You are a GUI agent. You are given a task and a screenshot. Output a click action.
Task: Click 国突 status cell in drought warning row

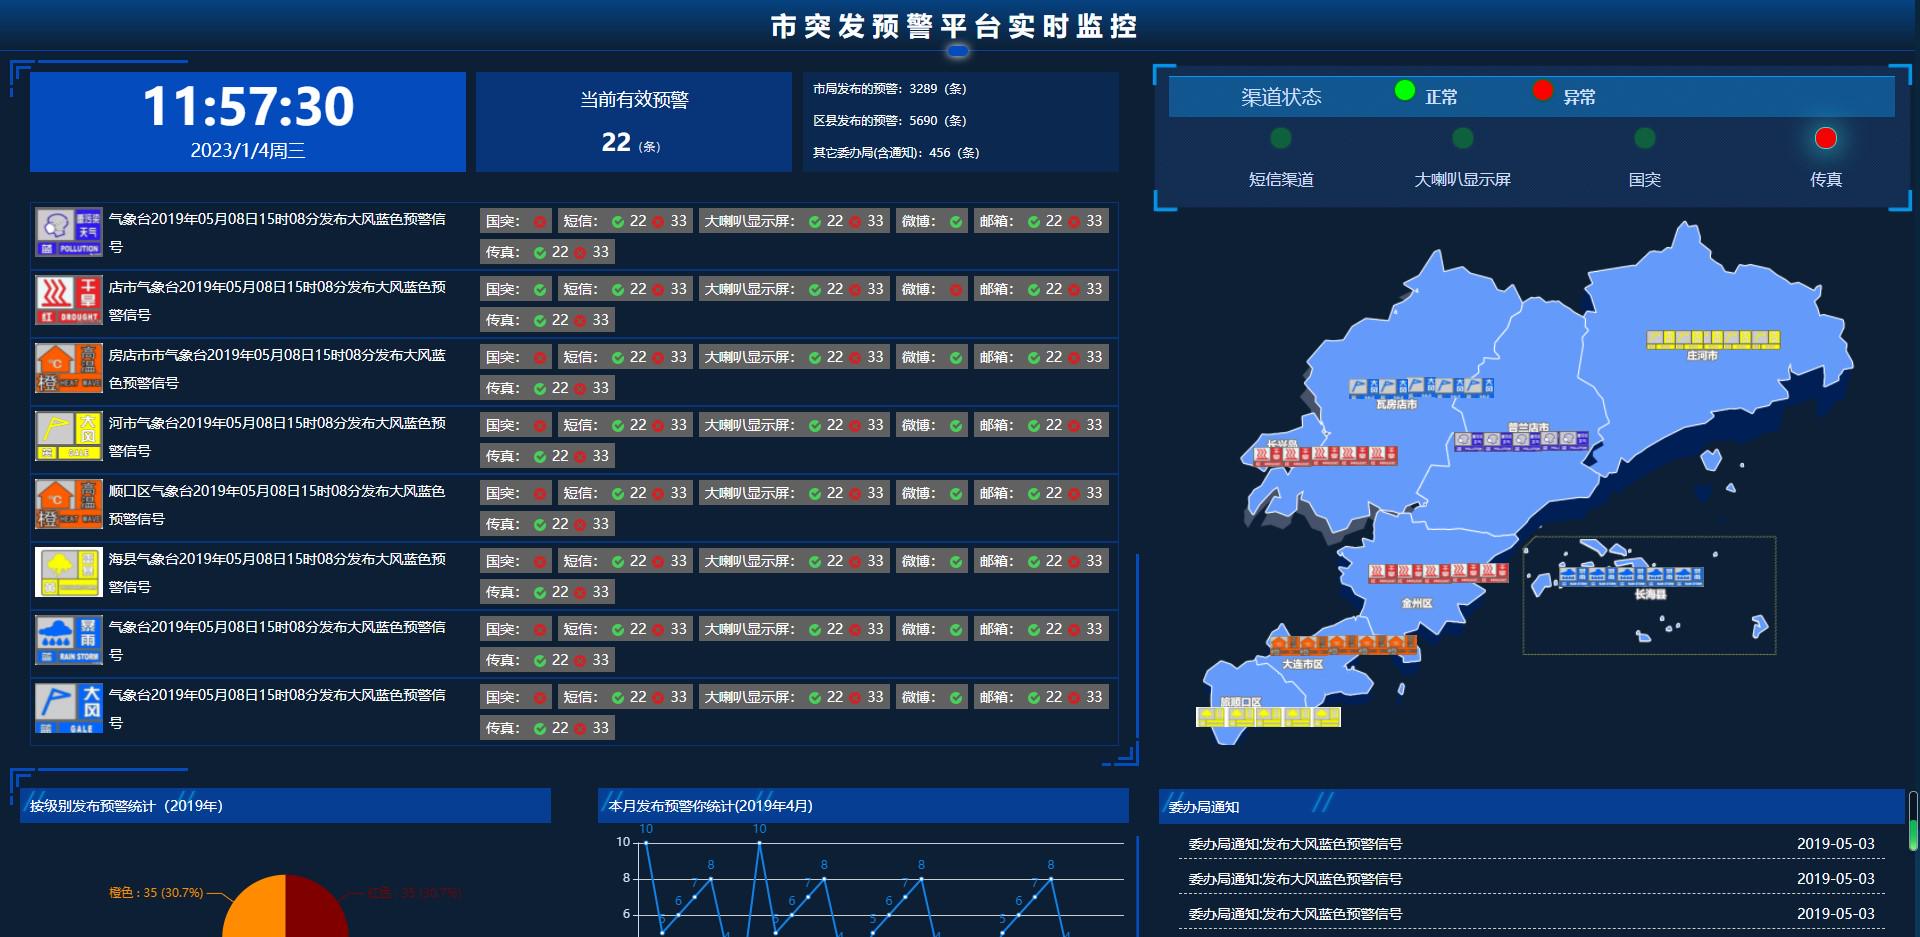coord(516,289)
